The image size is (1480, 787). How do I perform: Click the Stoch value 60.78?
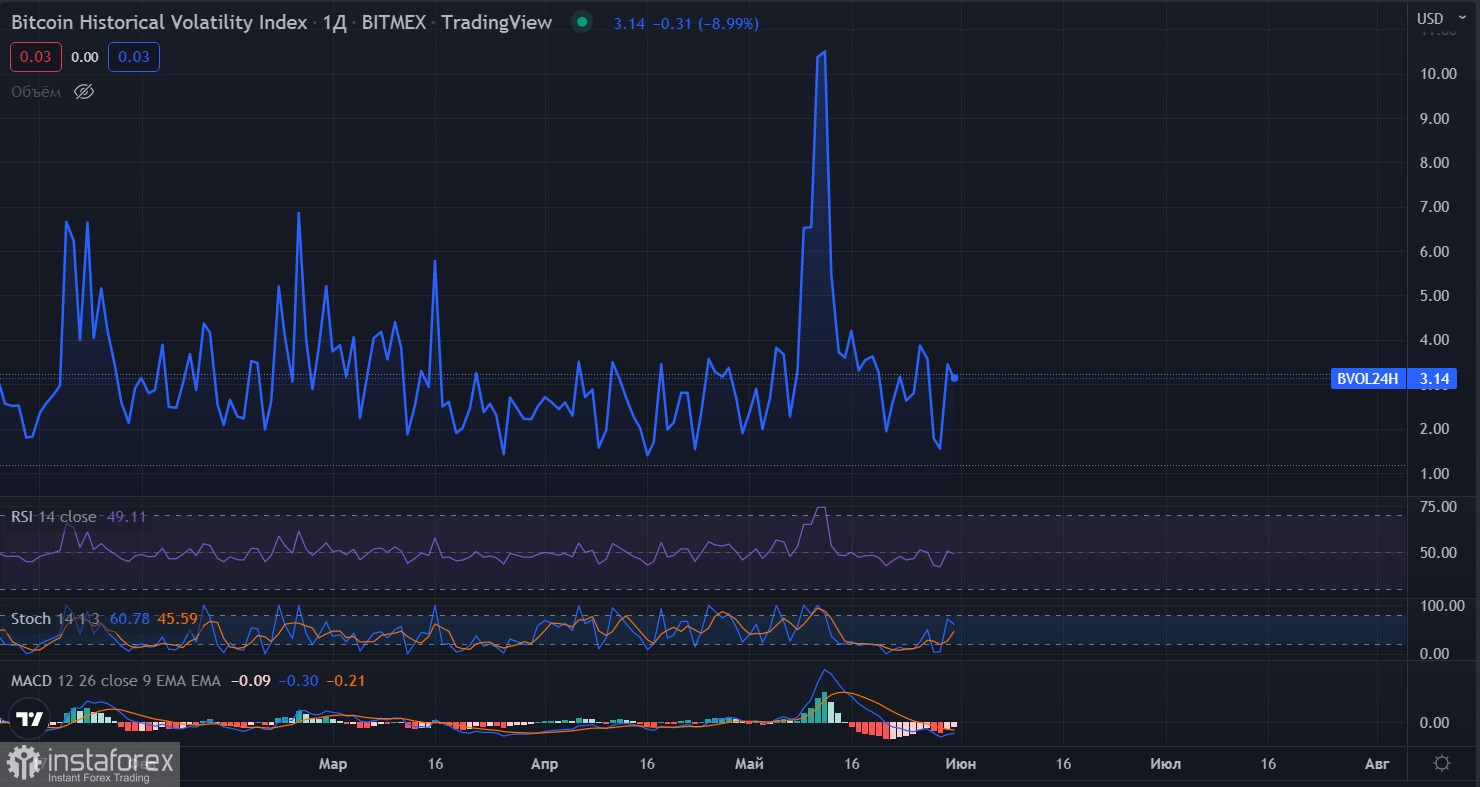tap(130, 619)
